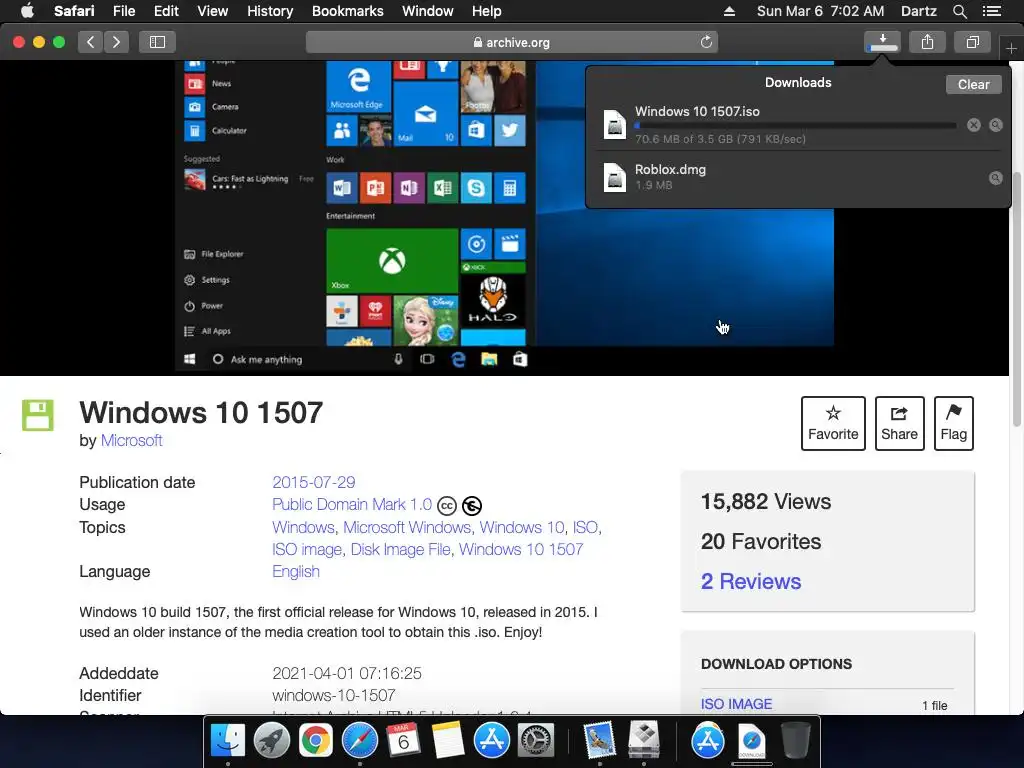Open the Microsoft creator link
1024x768 pixels.
pos(131,441)
